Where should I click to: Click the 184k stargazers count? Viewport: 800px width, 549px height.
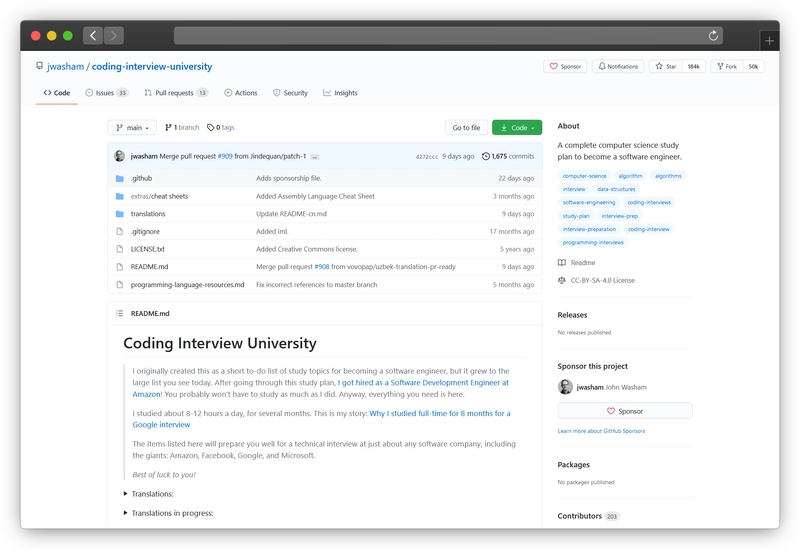pyautogui.click(x=693, y=66)
